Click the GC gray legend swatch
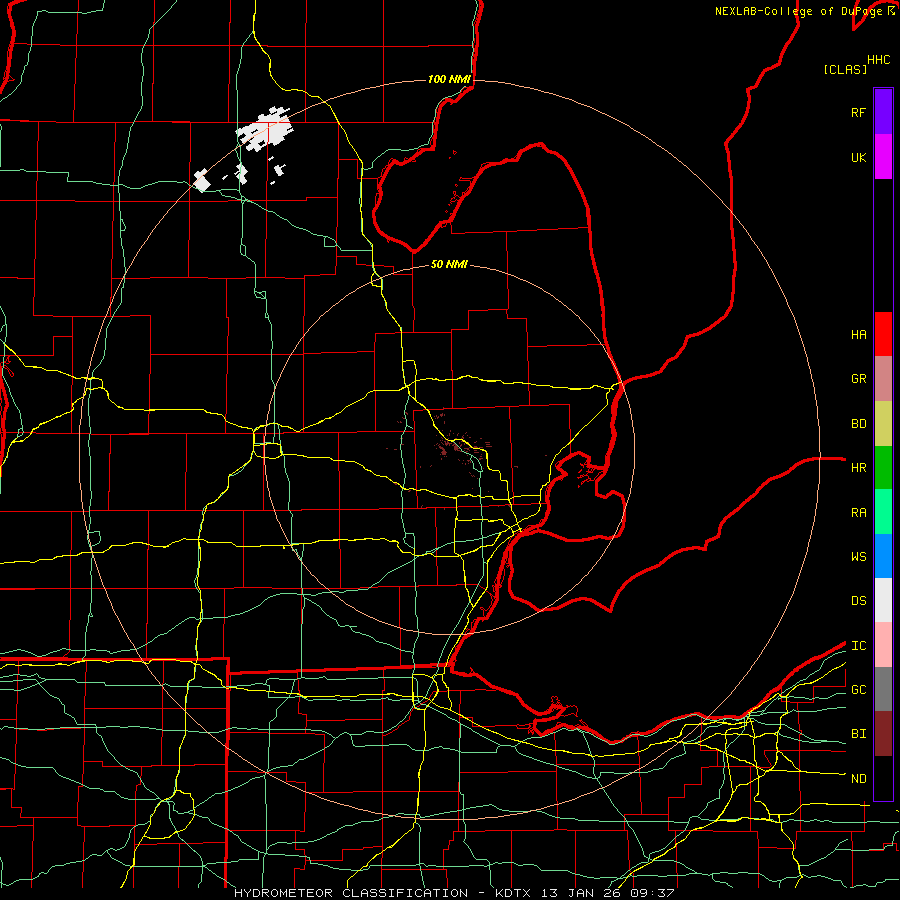Viewport: 900px width, 900px height. point(883,689)
